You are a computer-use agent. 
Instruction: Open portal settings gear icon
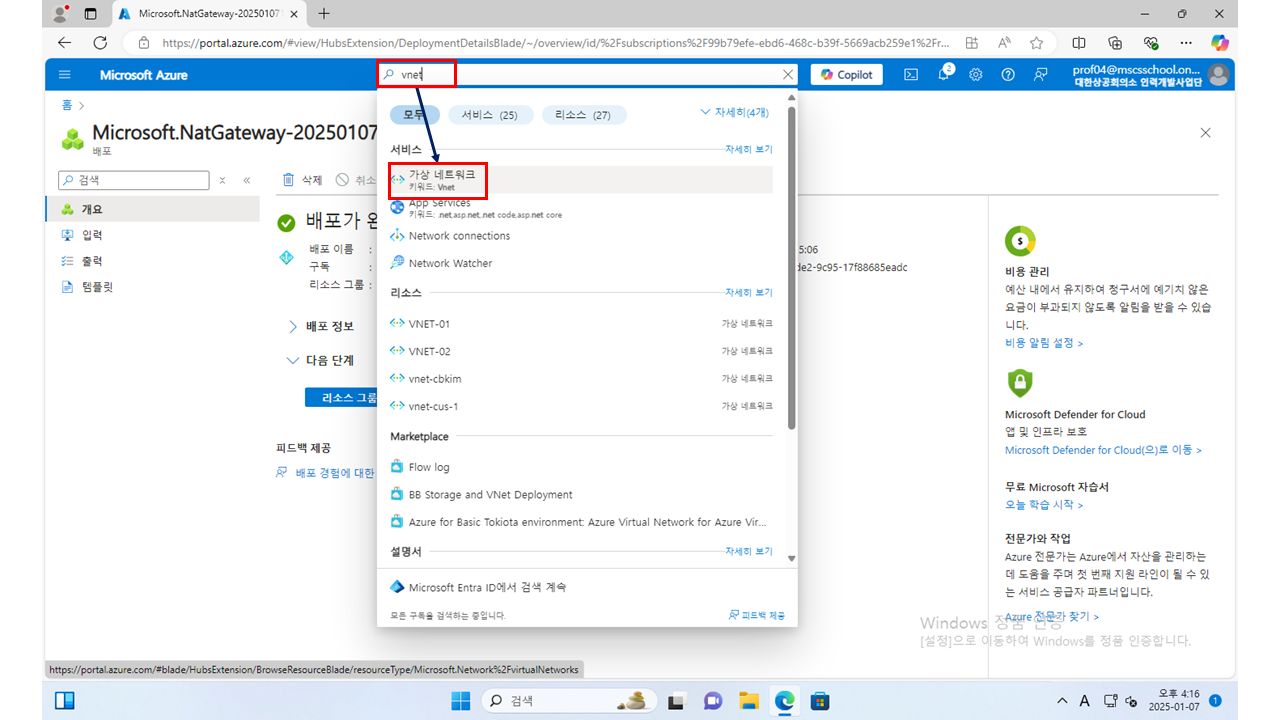pos(975,74)
